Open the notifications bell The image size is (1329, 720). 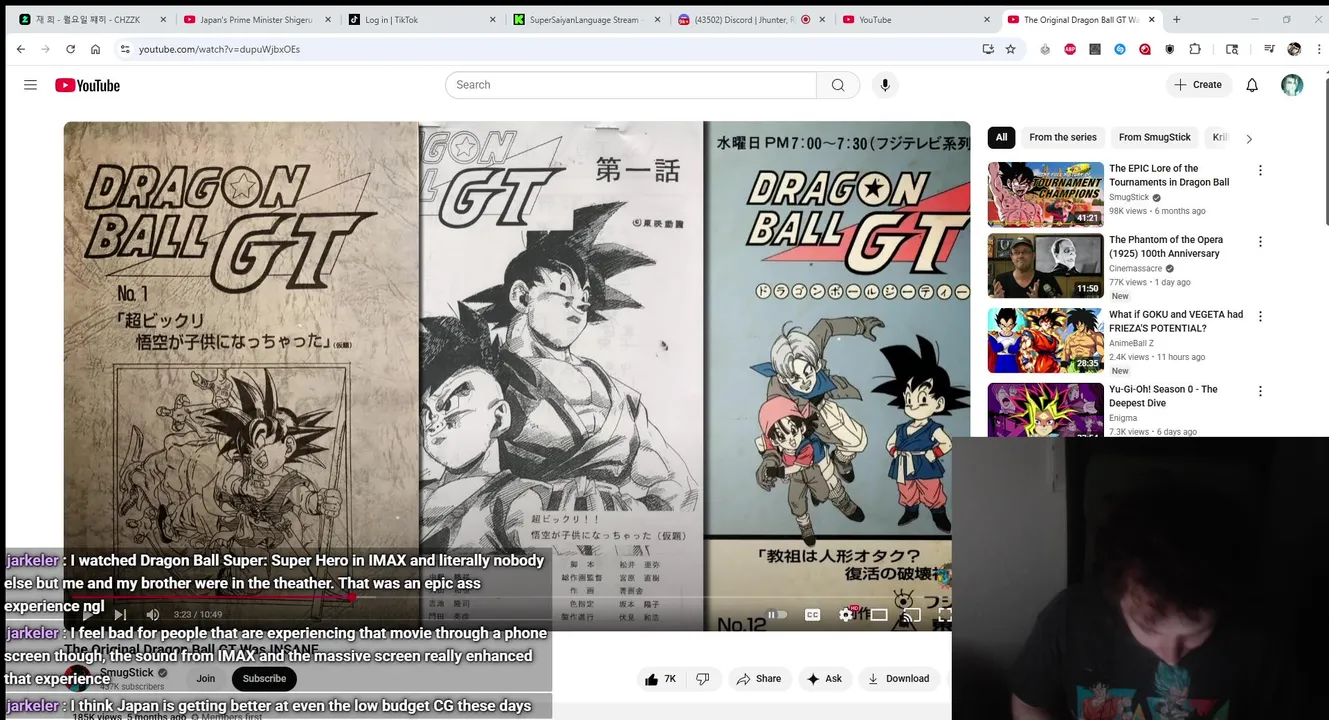point(1252,85)
